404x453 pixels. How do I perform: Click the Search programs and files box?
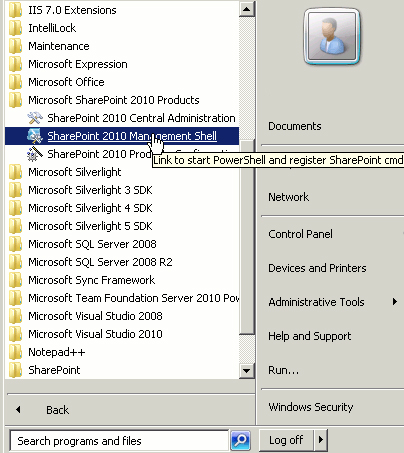tap(119, 441)
